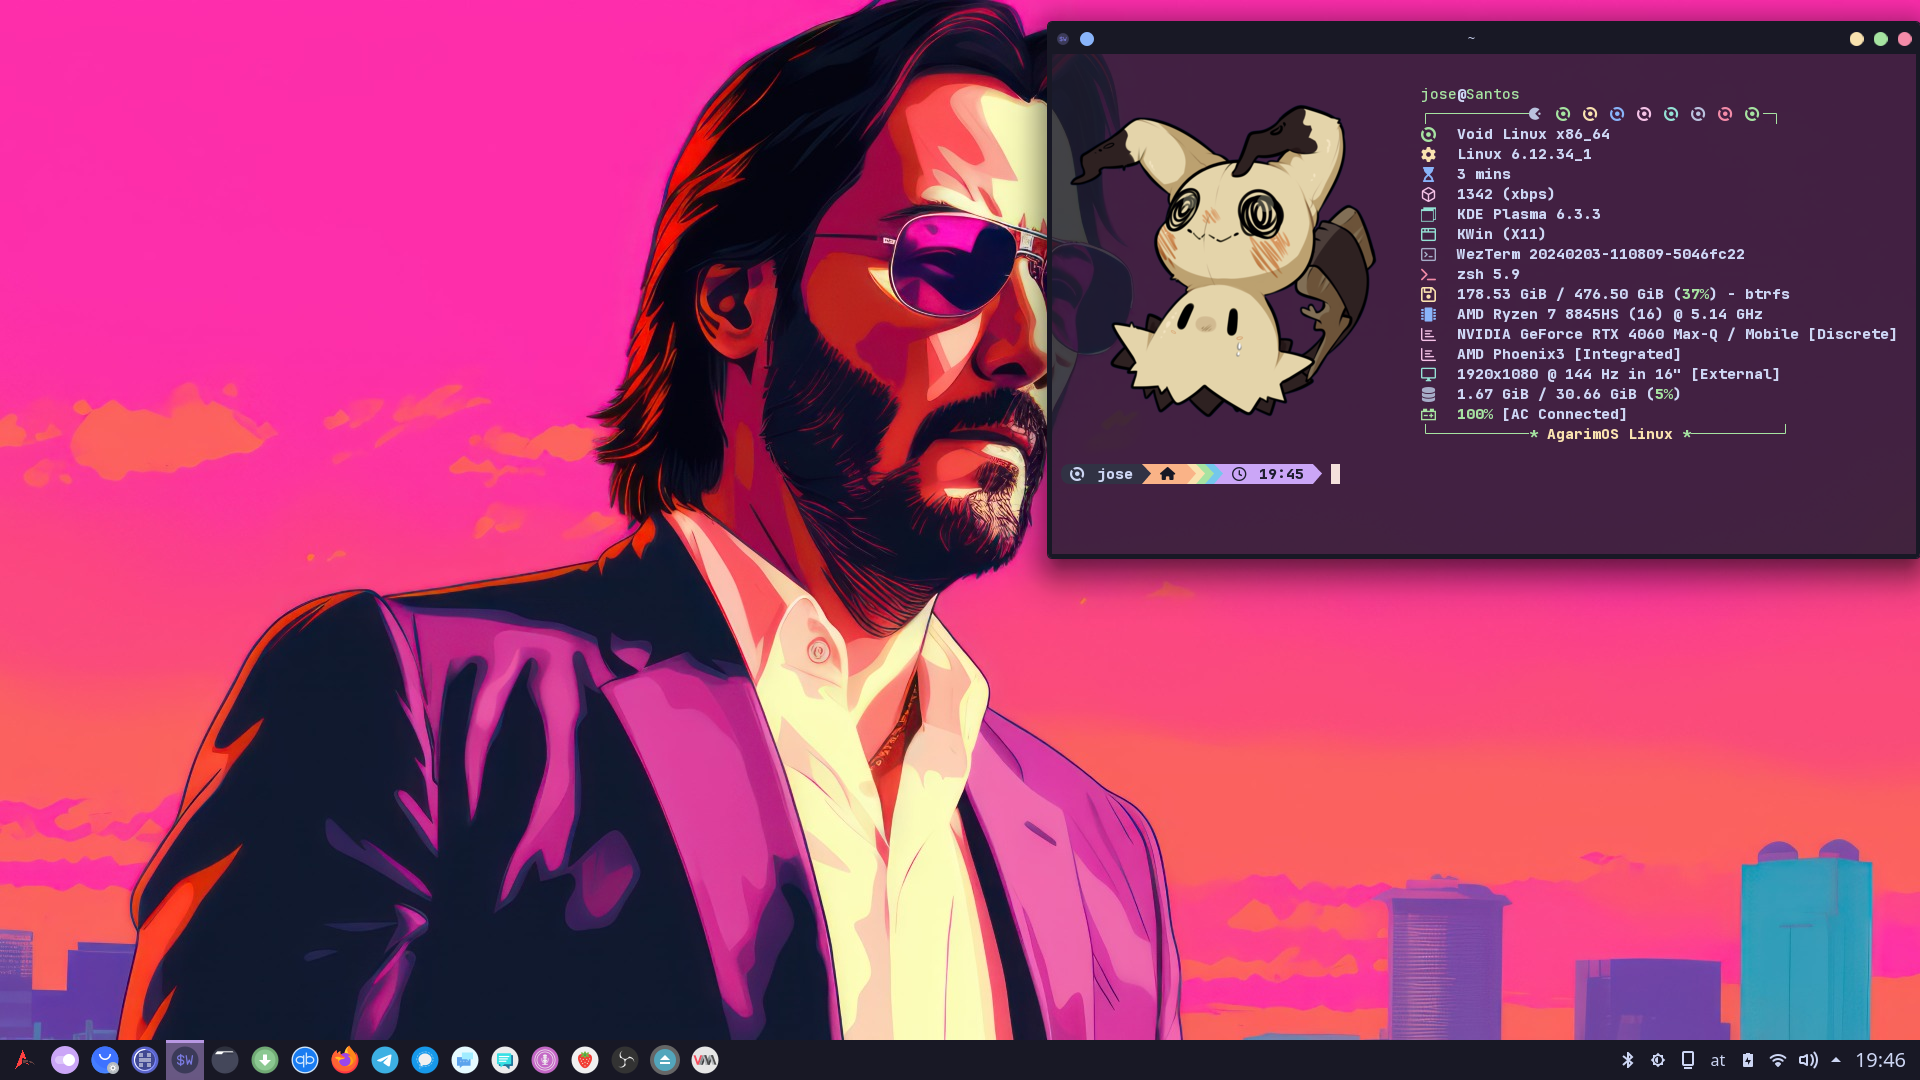
Task: Open the purple toggle-switch settings app
Action: [x=65, y=1060]
